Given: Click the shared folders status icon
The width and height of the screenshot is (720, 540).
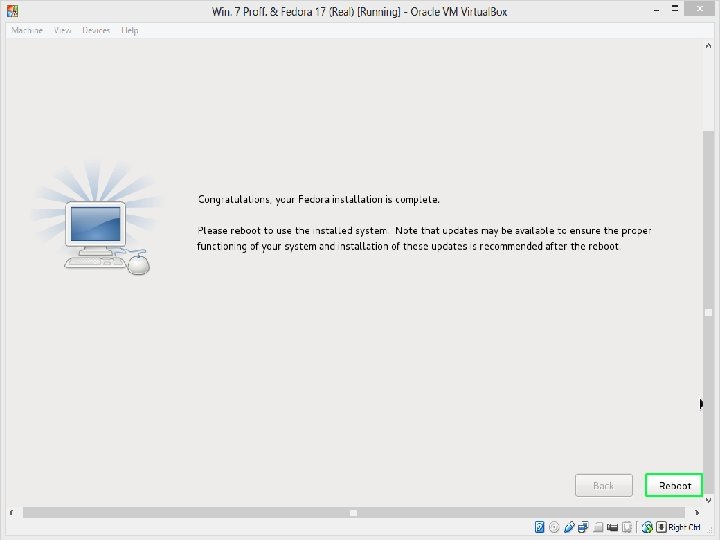Looking at the screenshot, I should [x=598, y=527].
